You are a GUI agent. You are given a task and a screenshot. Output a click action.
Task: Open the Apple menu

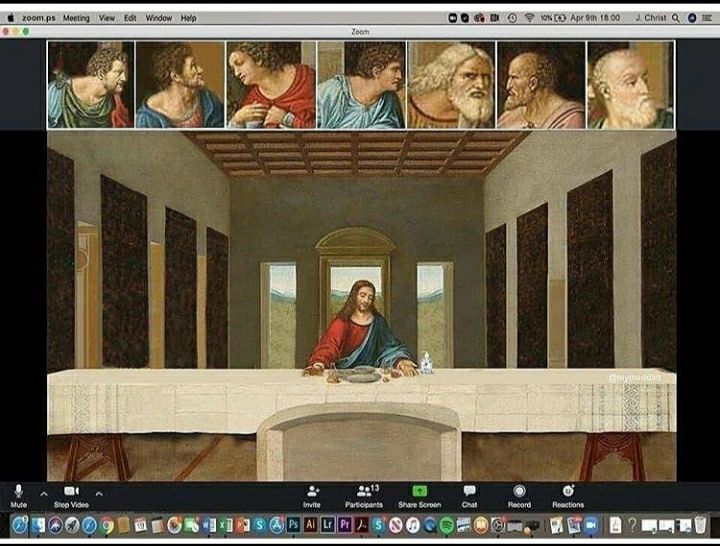11,18
